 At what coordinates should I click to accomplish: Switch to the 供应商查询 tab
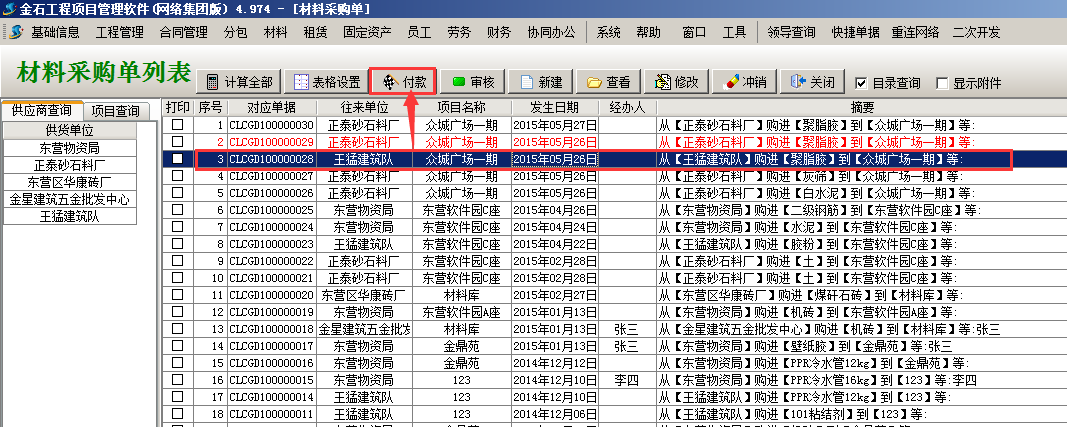coord(41,110)
